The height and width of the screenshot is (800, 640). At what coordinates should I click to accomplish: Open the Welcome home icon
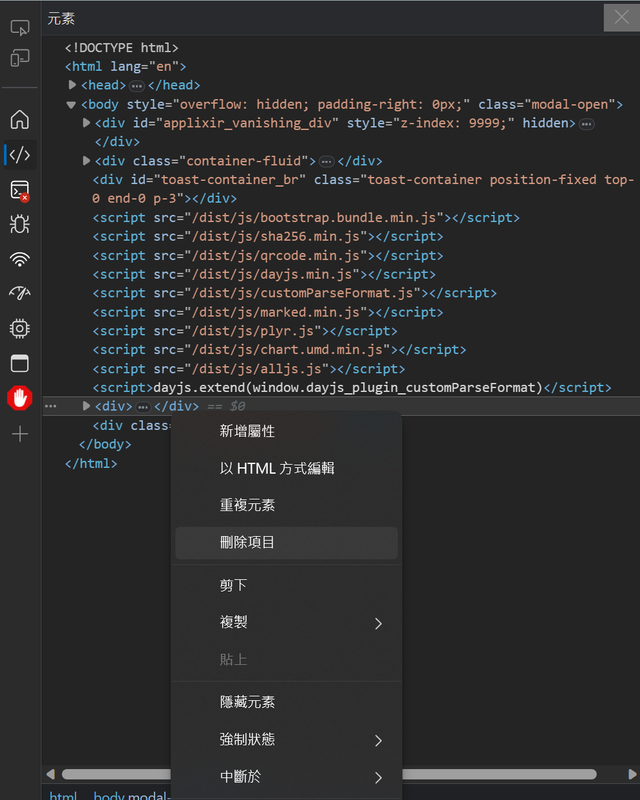pyautogui.click(x=20, y=119)
